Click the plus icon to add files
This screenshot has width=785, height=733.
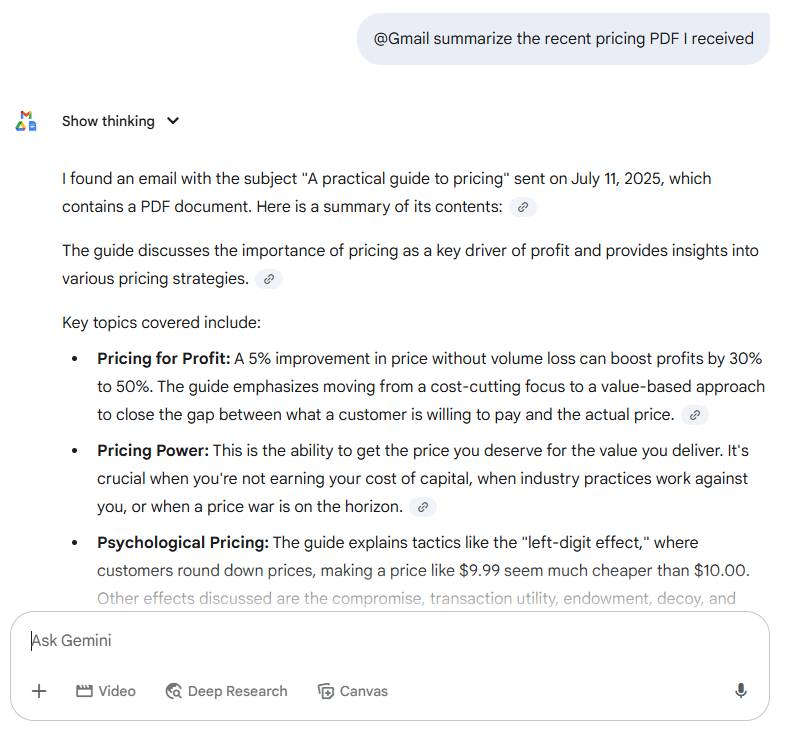39,691
